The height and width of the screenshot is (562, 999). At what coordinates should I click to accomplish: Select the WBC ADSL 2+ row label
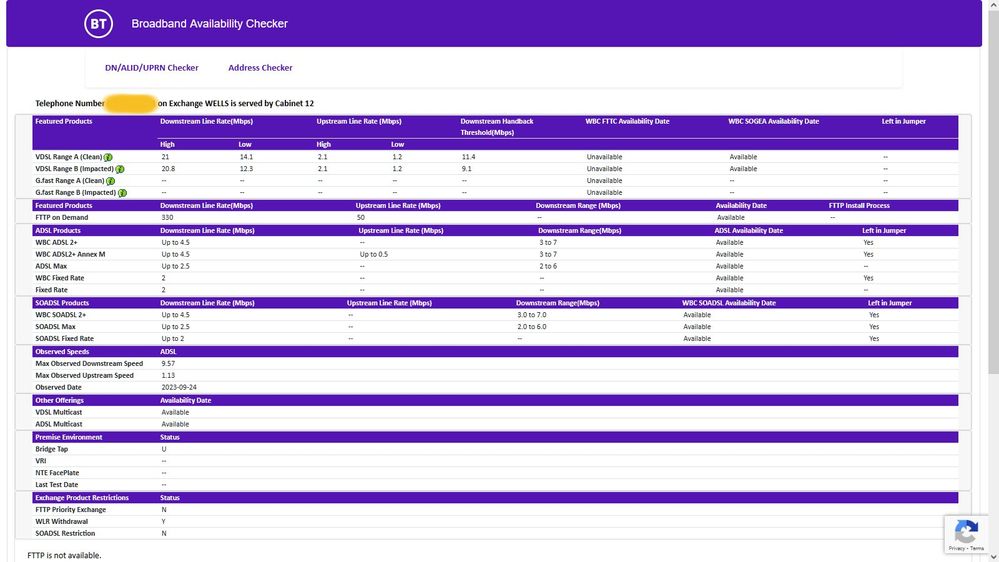coord(56,242)
